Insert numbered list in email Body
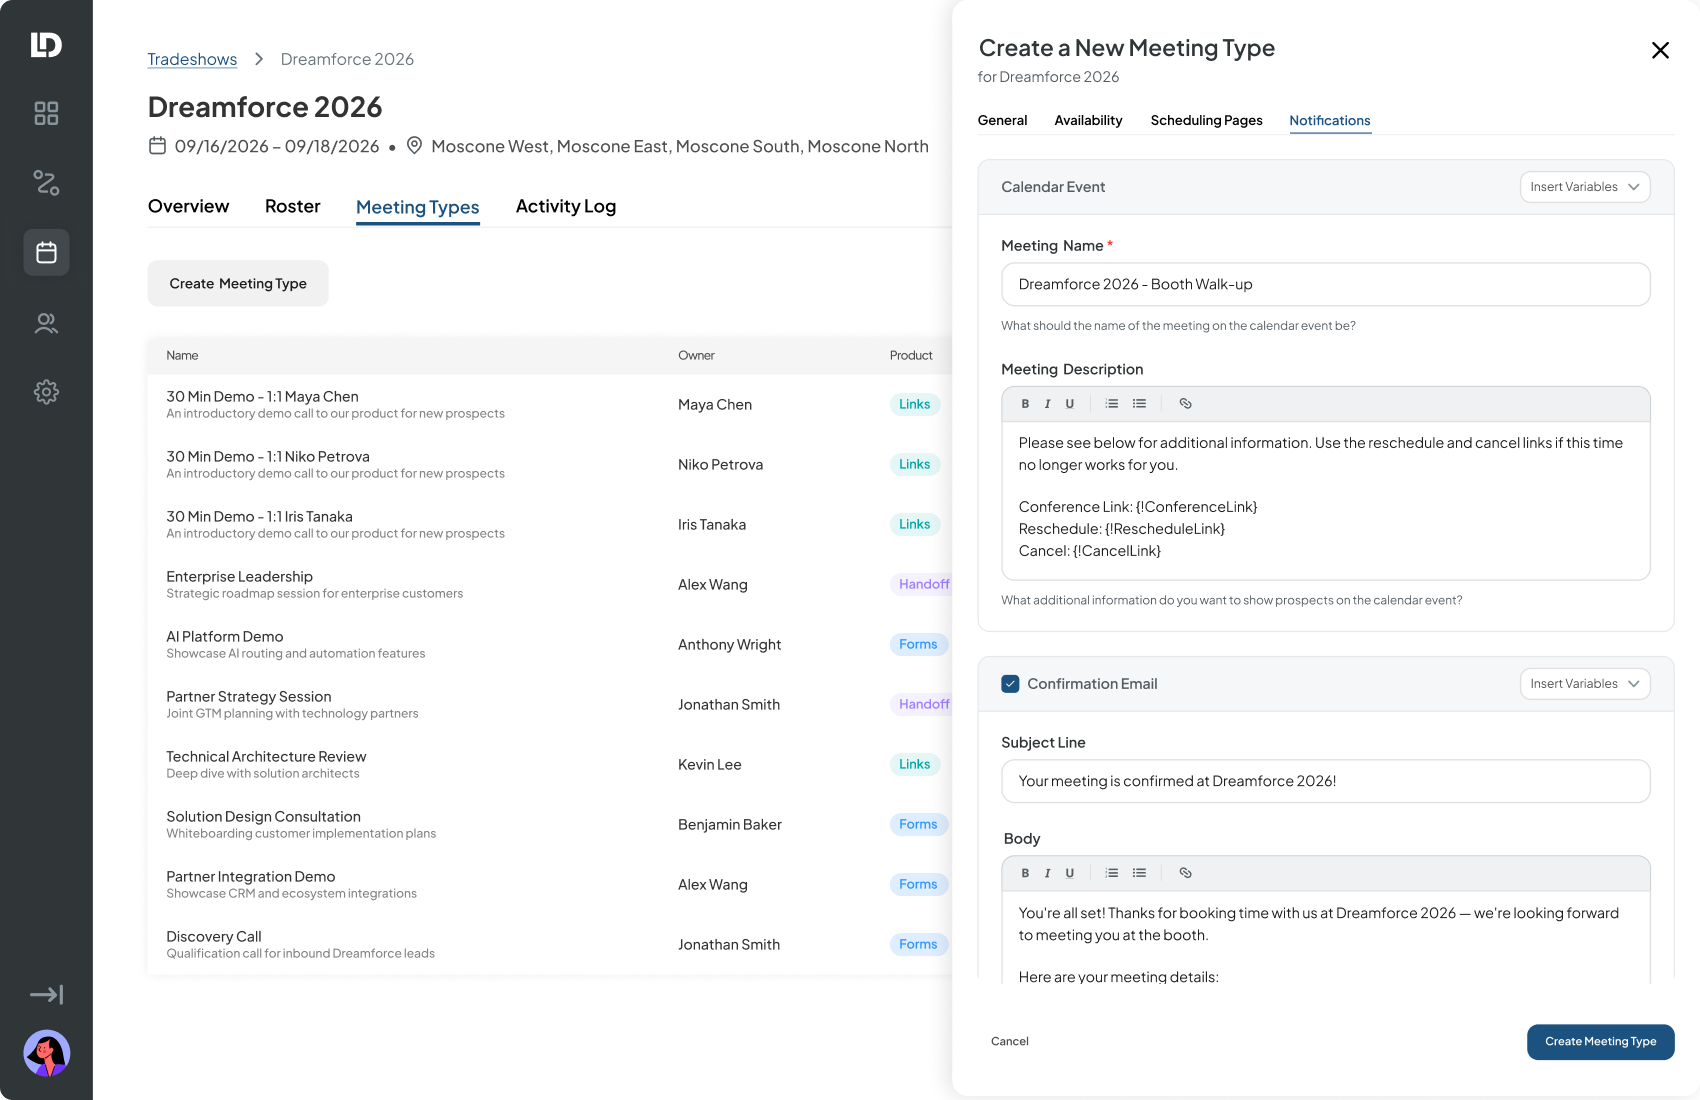The height and width of the screenshot is (1100, 1700). [x=1112, y=873]
